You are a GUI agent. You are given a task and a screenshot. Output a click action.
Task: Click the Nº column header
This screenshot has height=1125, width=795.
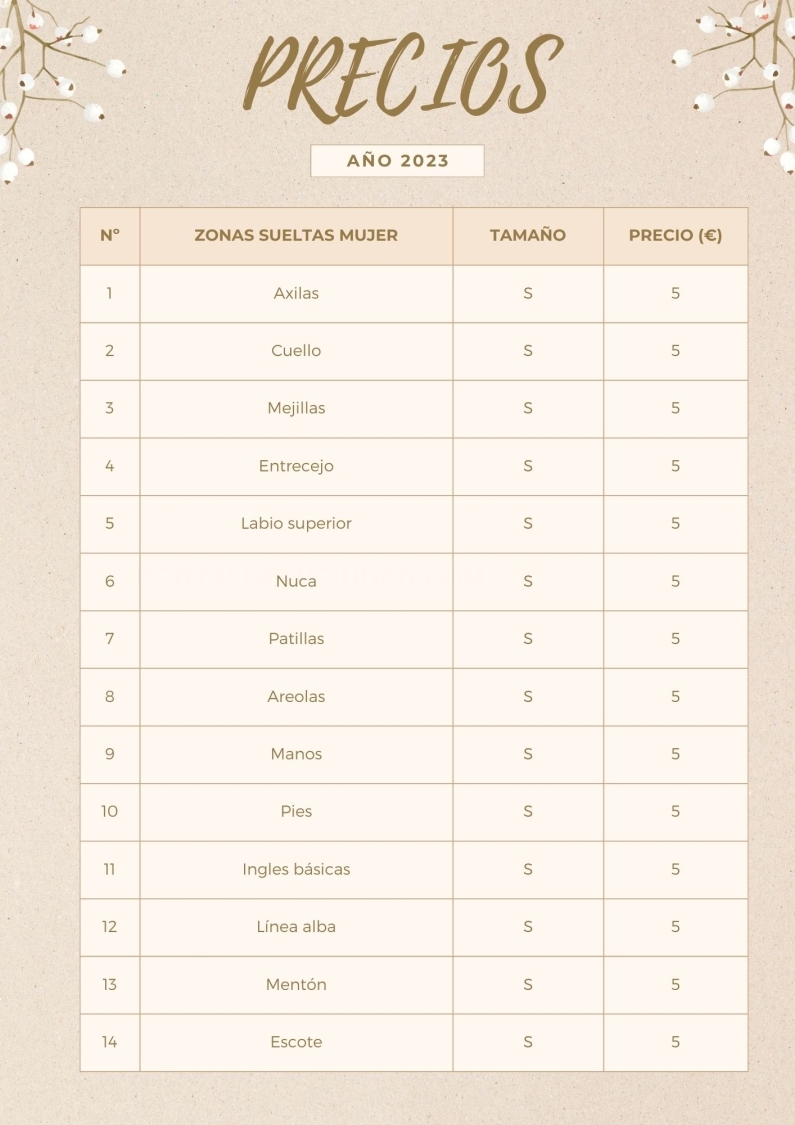click(110, 236)
